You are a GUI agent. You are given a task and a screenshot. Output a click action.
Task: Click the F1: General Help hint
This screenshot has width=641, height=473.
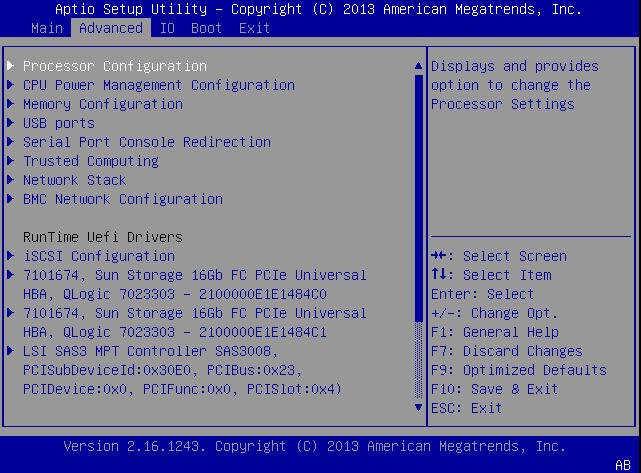[x=495, y=332]
